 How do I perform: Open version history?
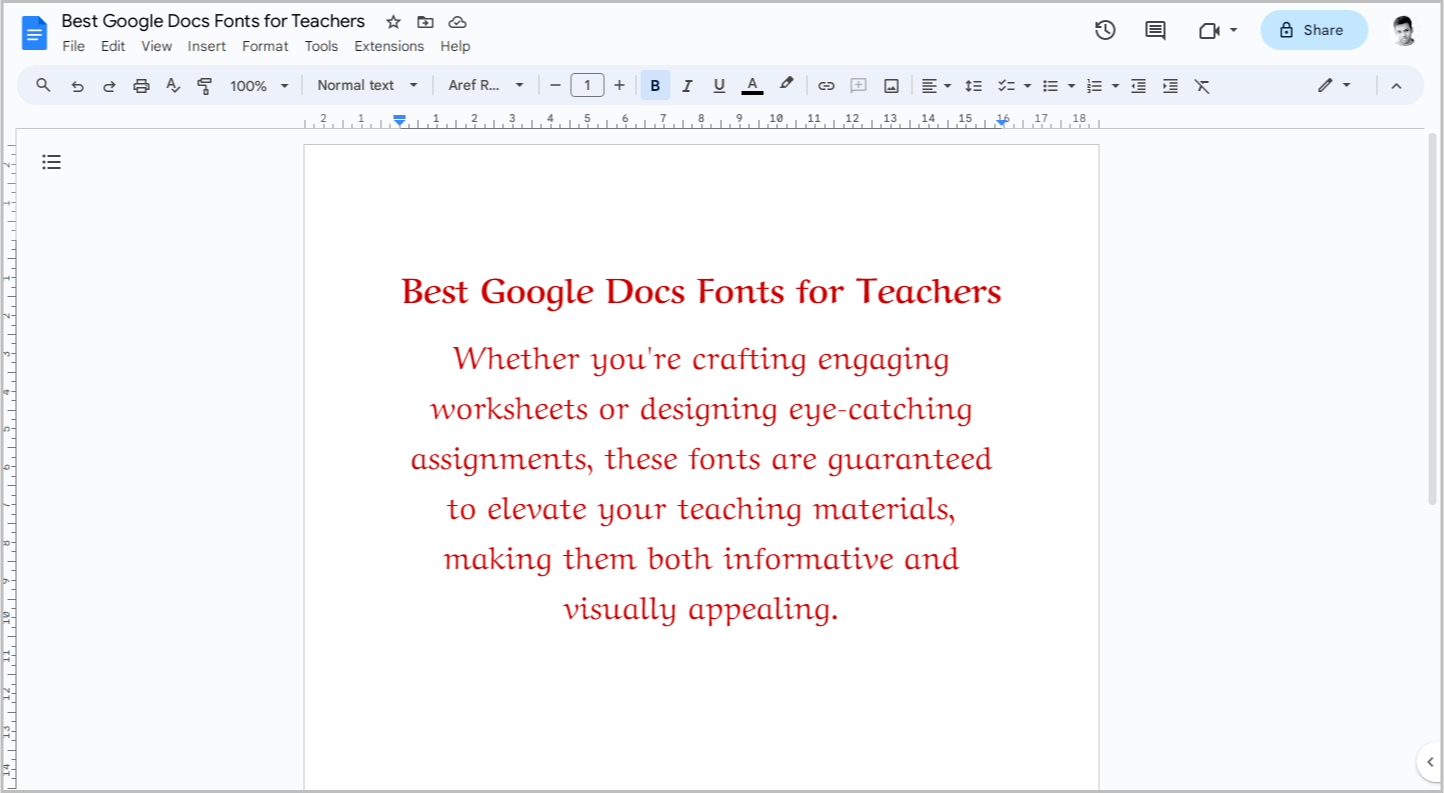click(1105, 30)
